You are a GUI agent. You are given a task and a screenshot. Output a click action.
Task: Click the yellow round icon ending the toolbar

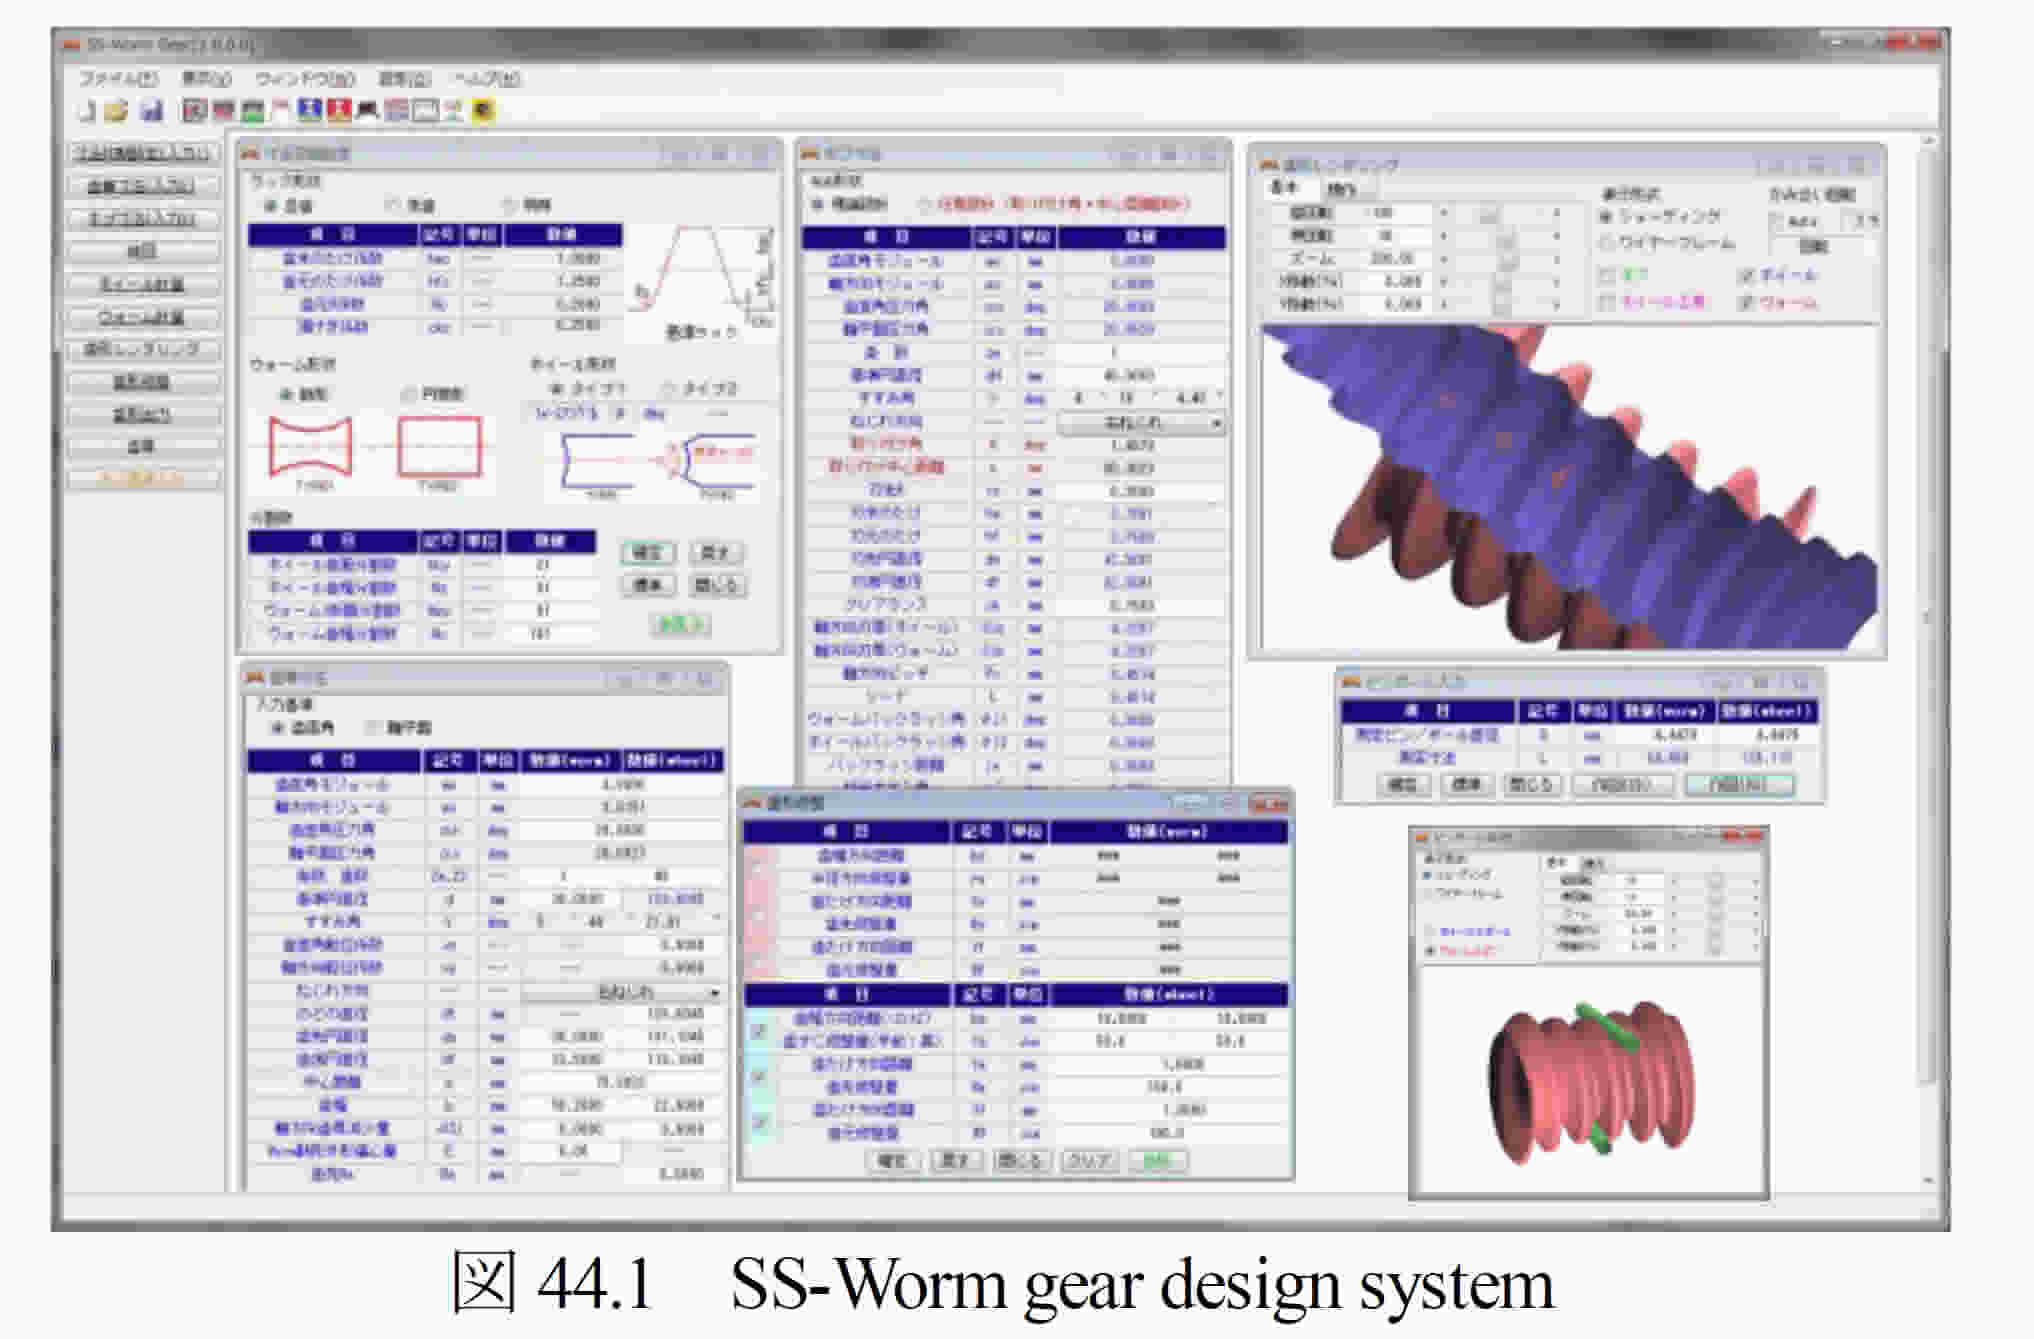click(484, 111)
